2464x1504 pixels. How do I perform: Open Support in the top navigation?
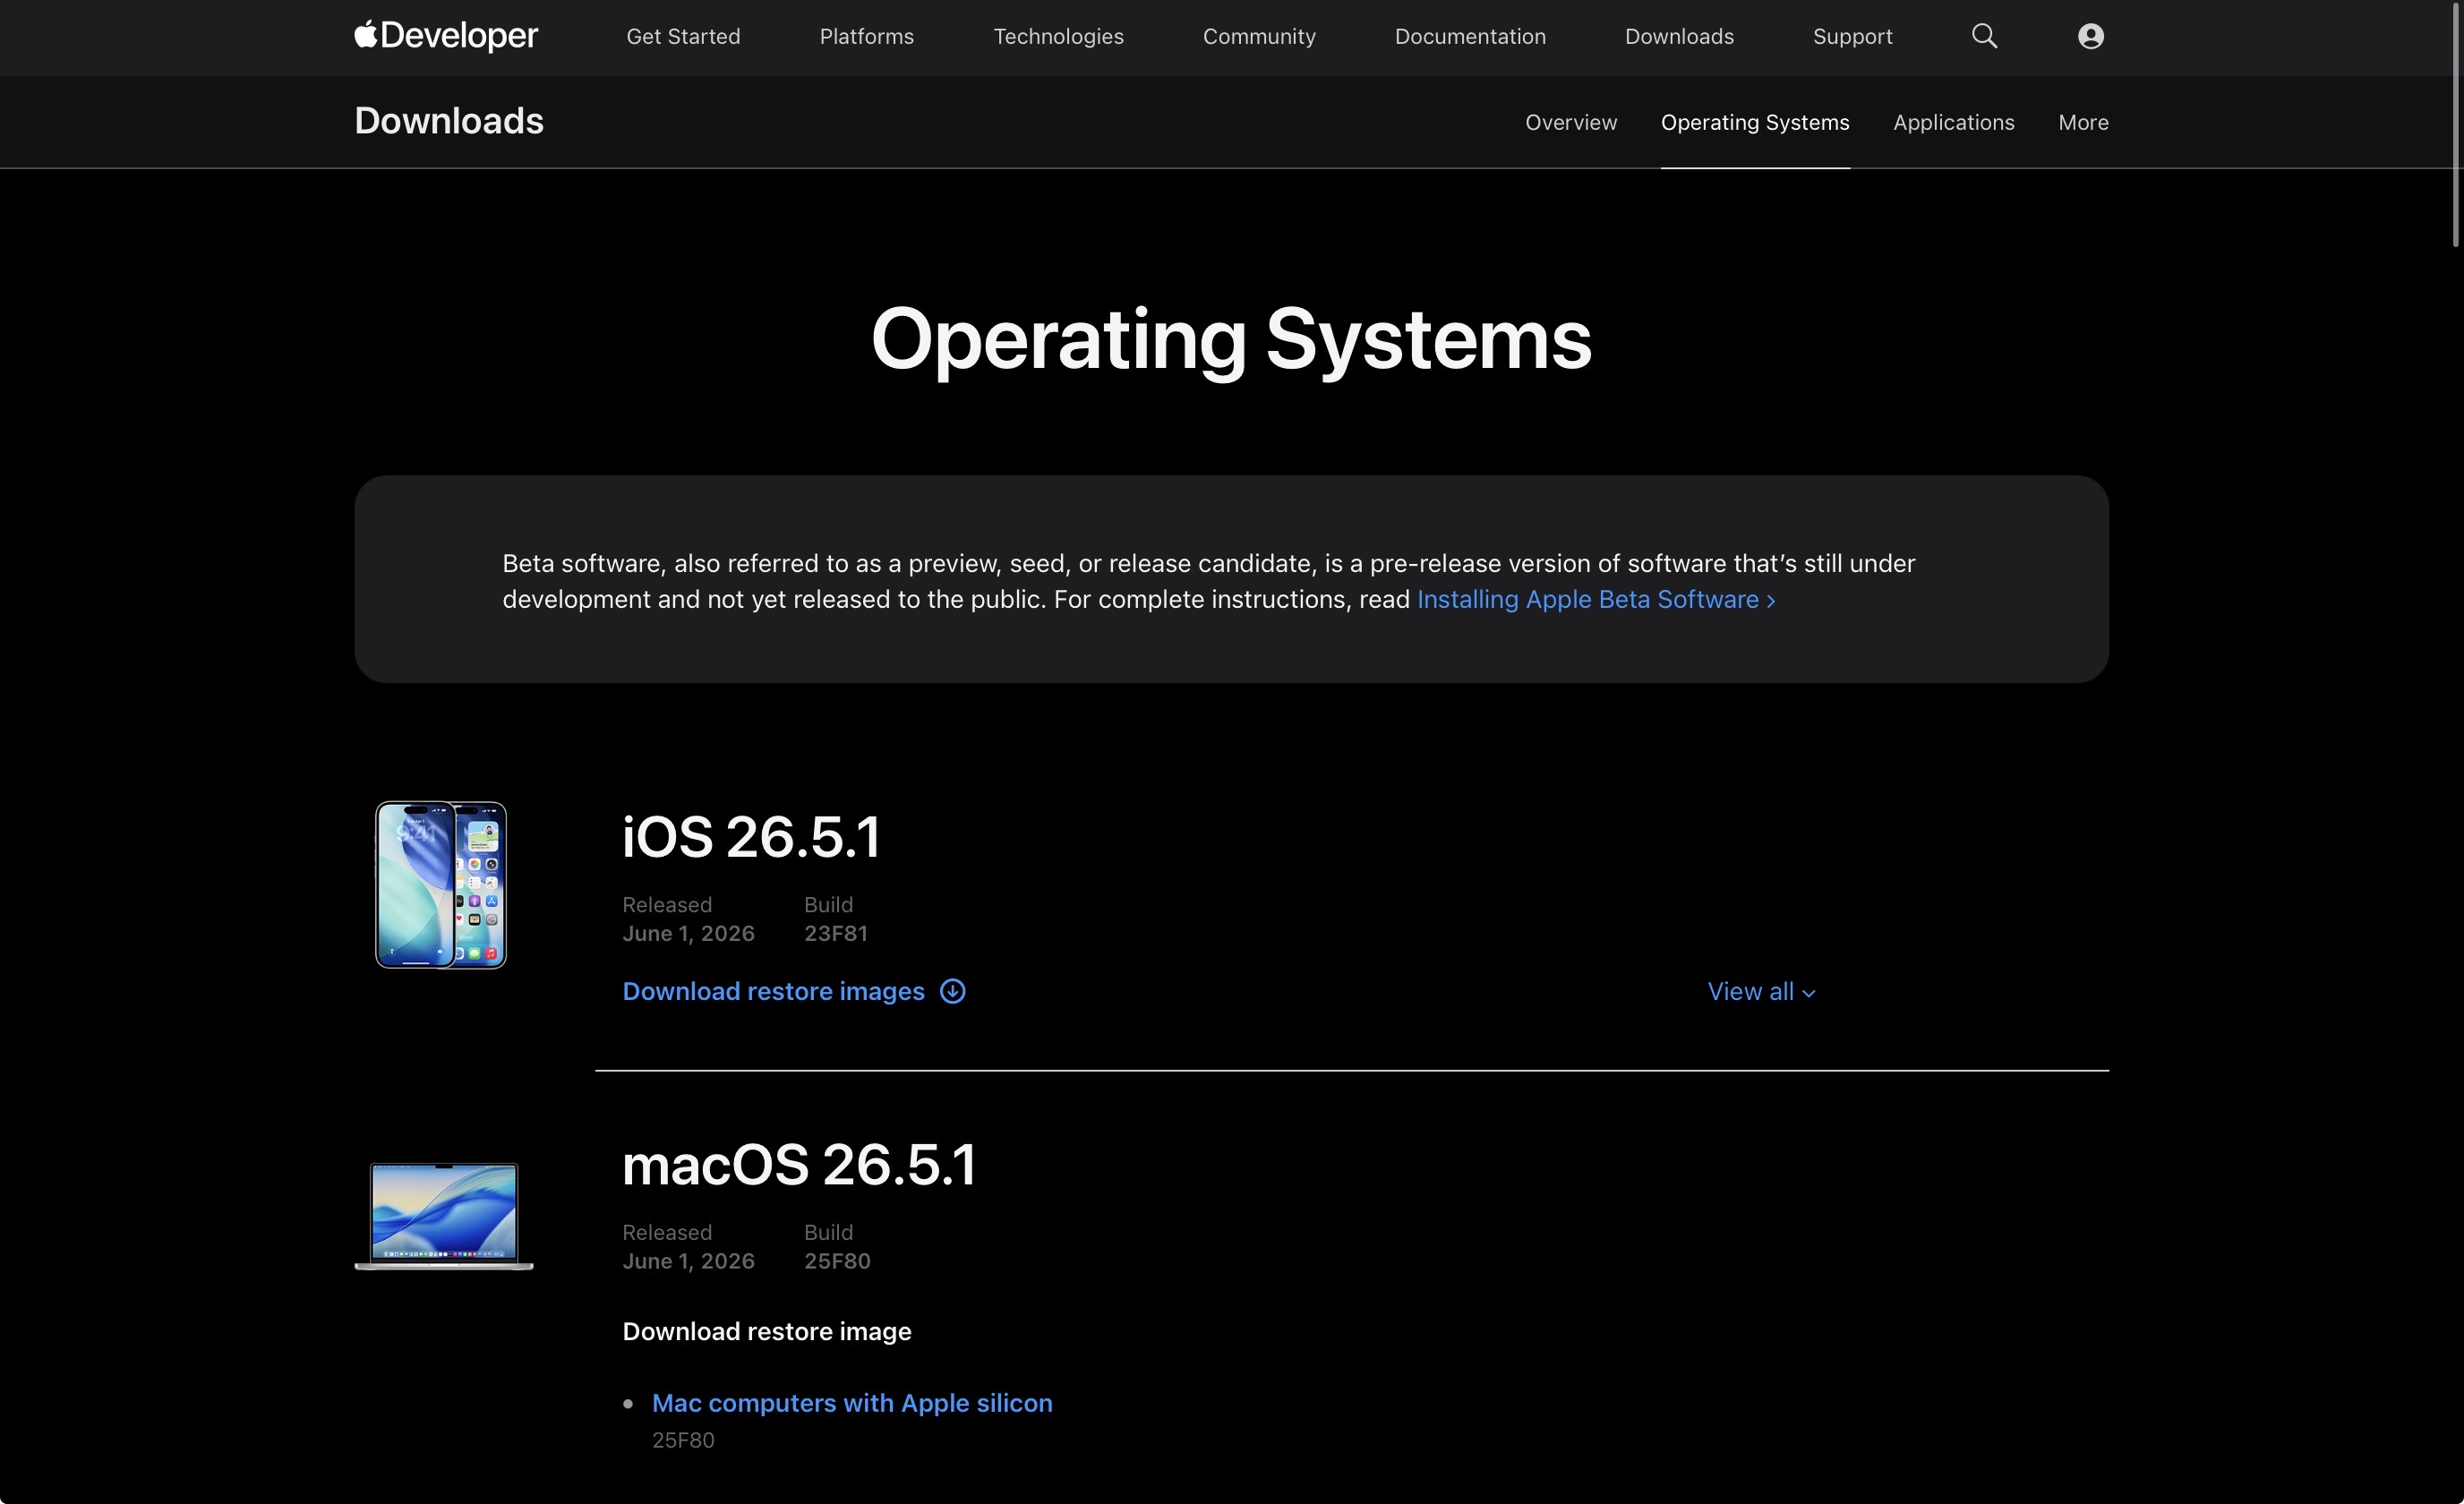1852,36
